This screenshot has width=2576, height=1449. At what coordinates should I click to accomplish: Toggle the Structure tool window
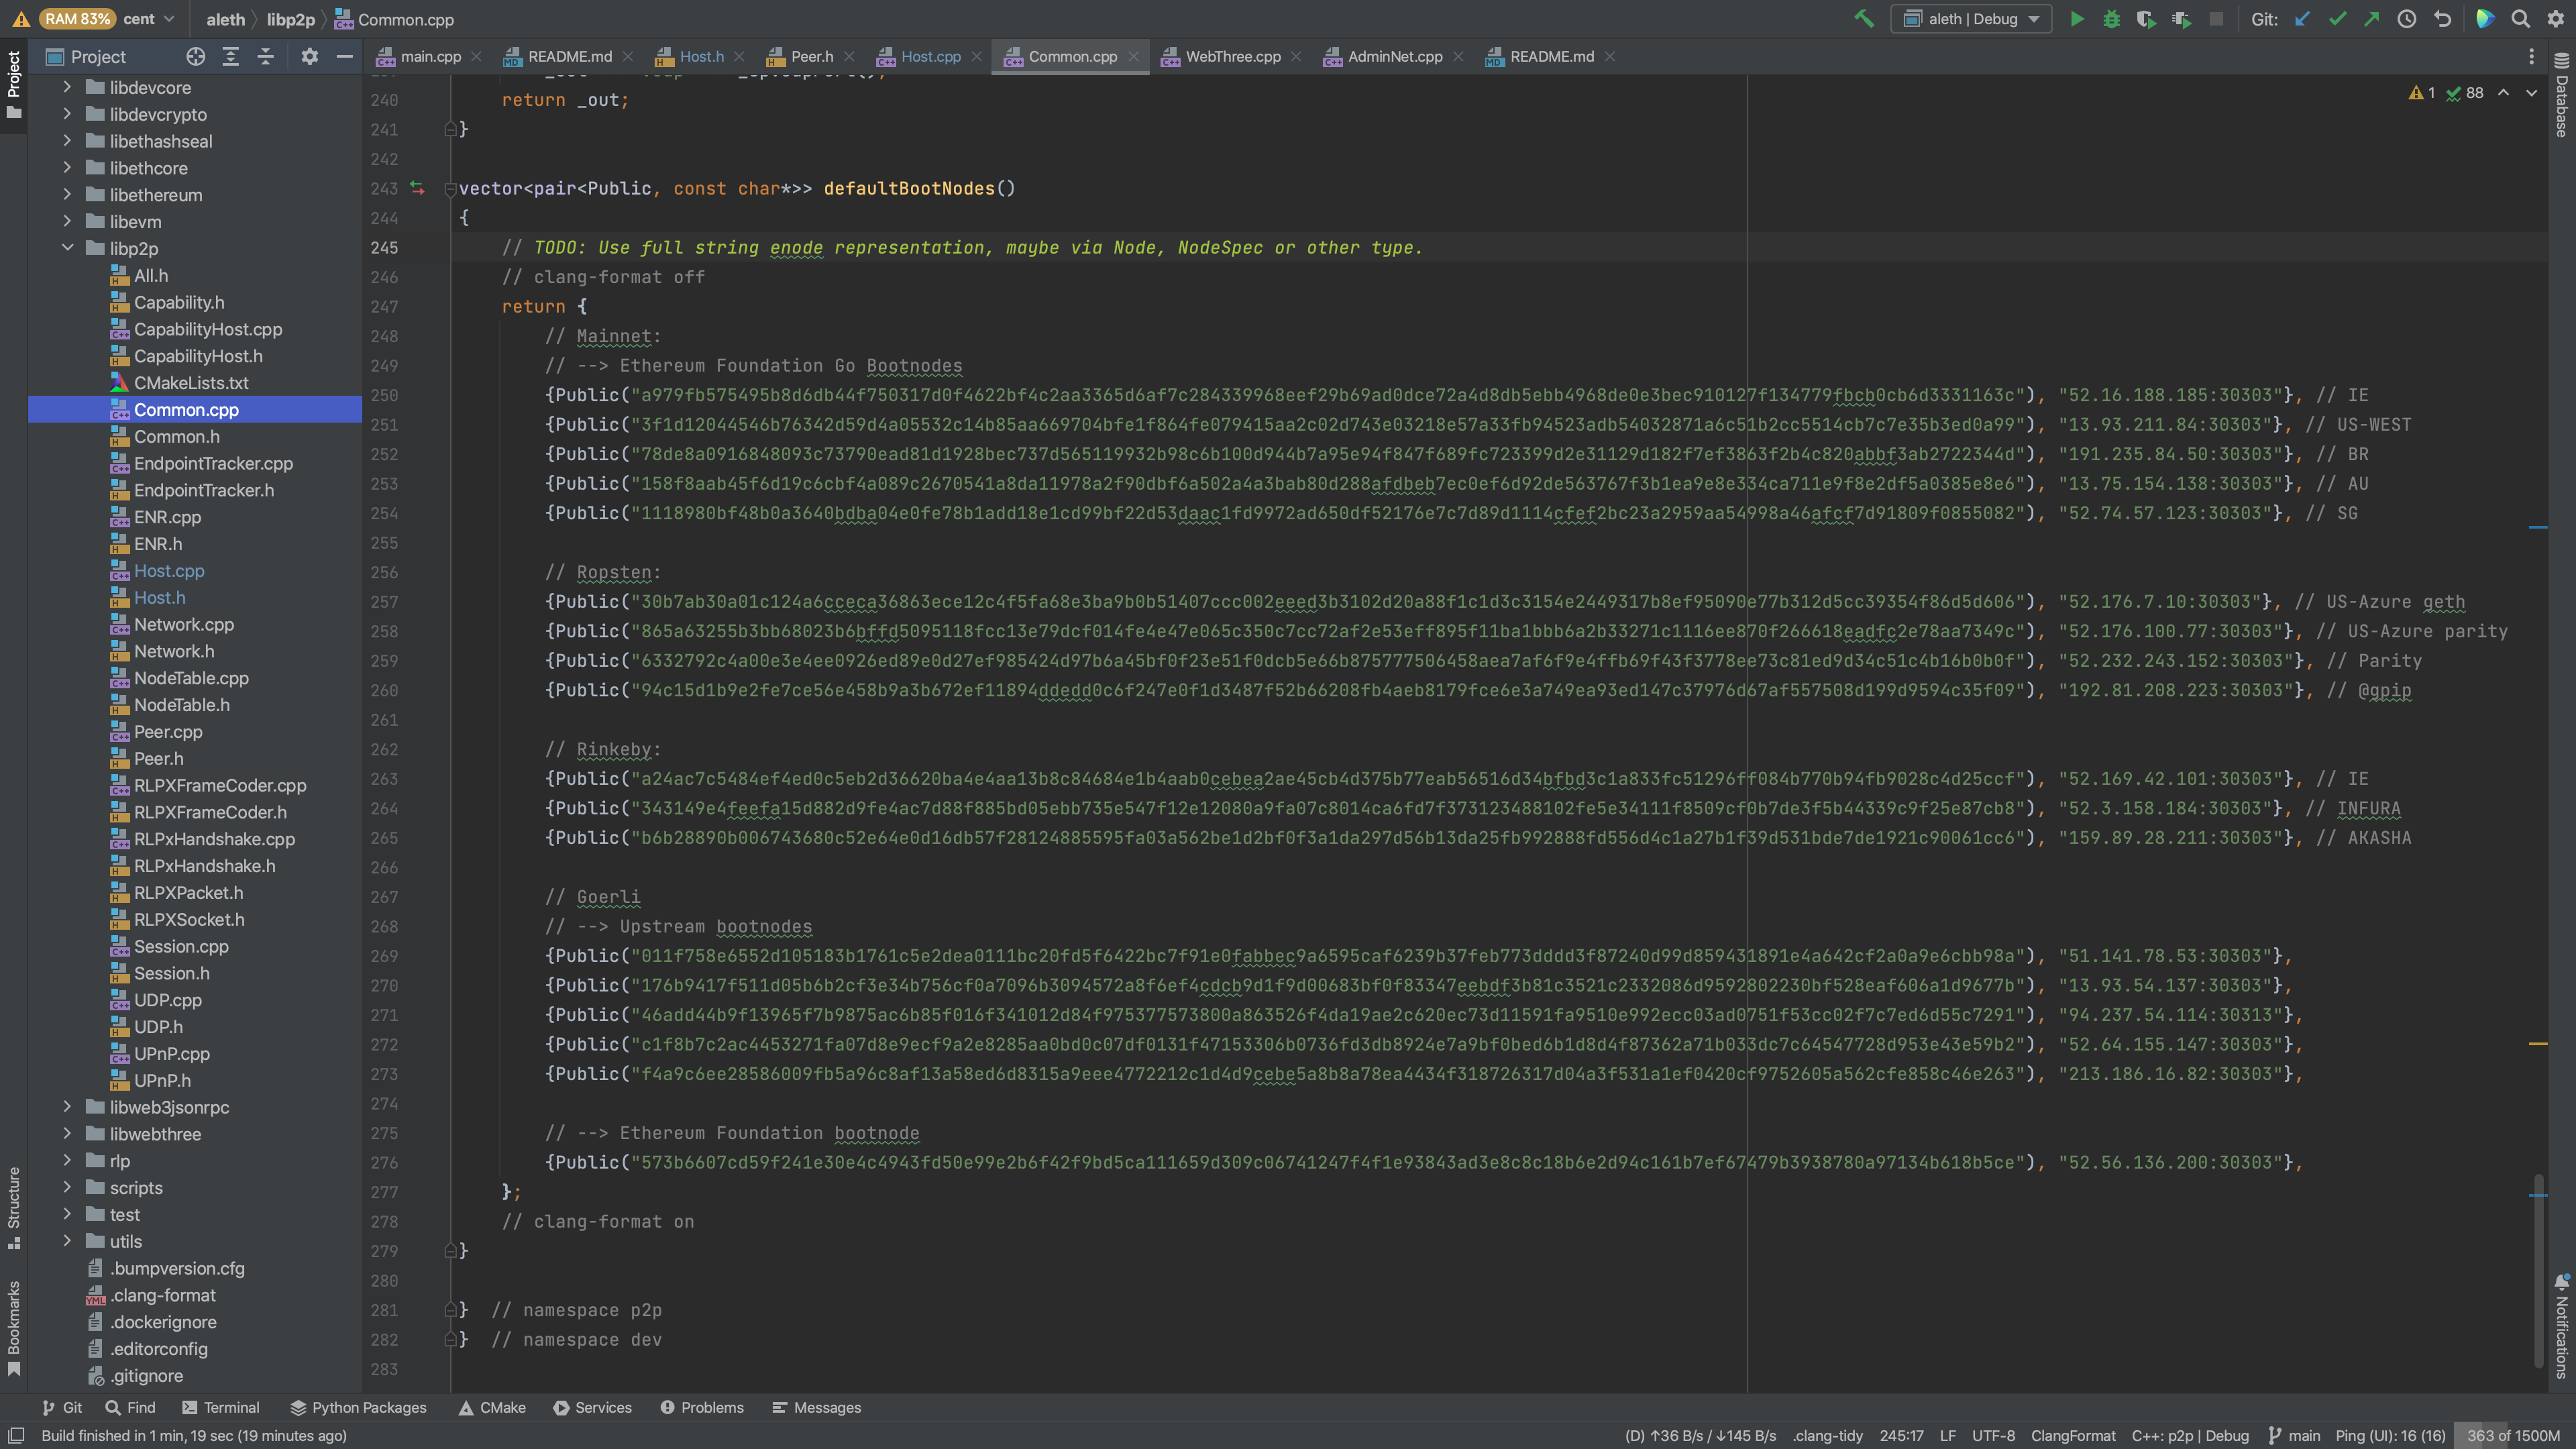coord(14,1207)
